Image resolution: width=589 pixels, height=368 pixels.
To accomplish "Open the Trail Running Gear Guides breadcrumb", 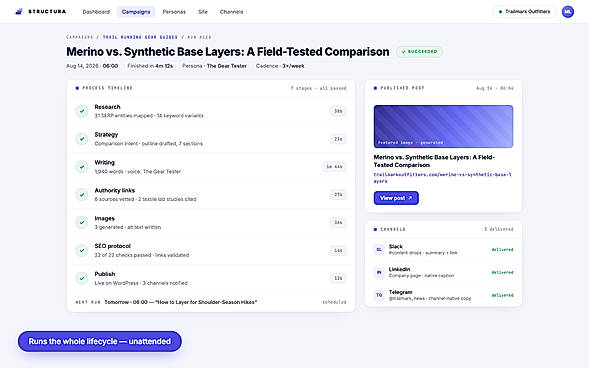I will point(140,37).
